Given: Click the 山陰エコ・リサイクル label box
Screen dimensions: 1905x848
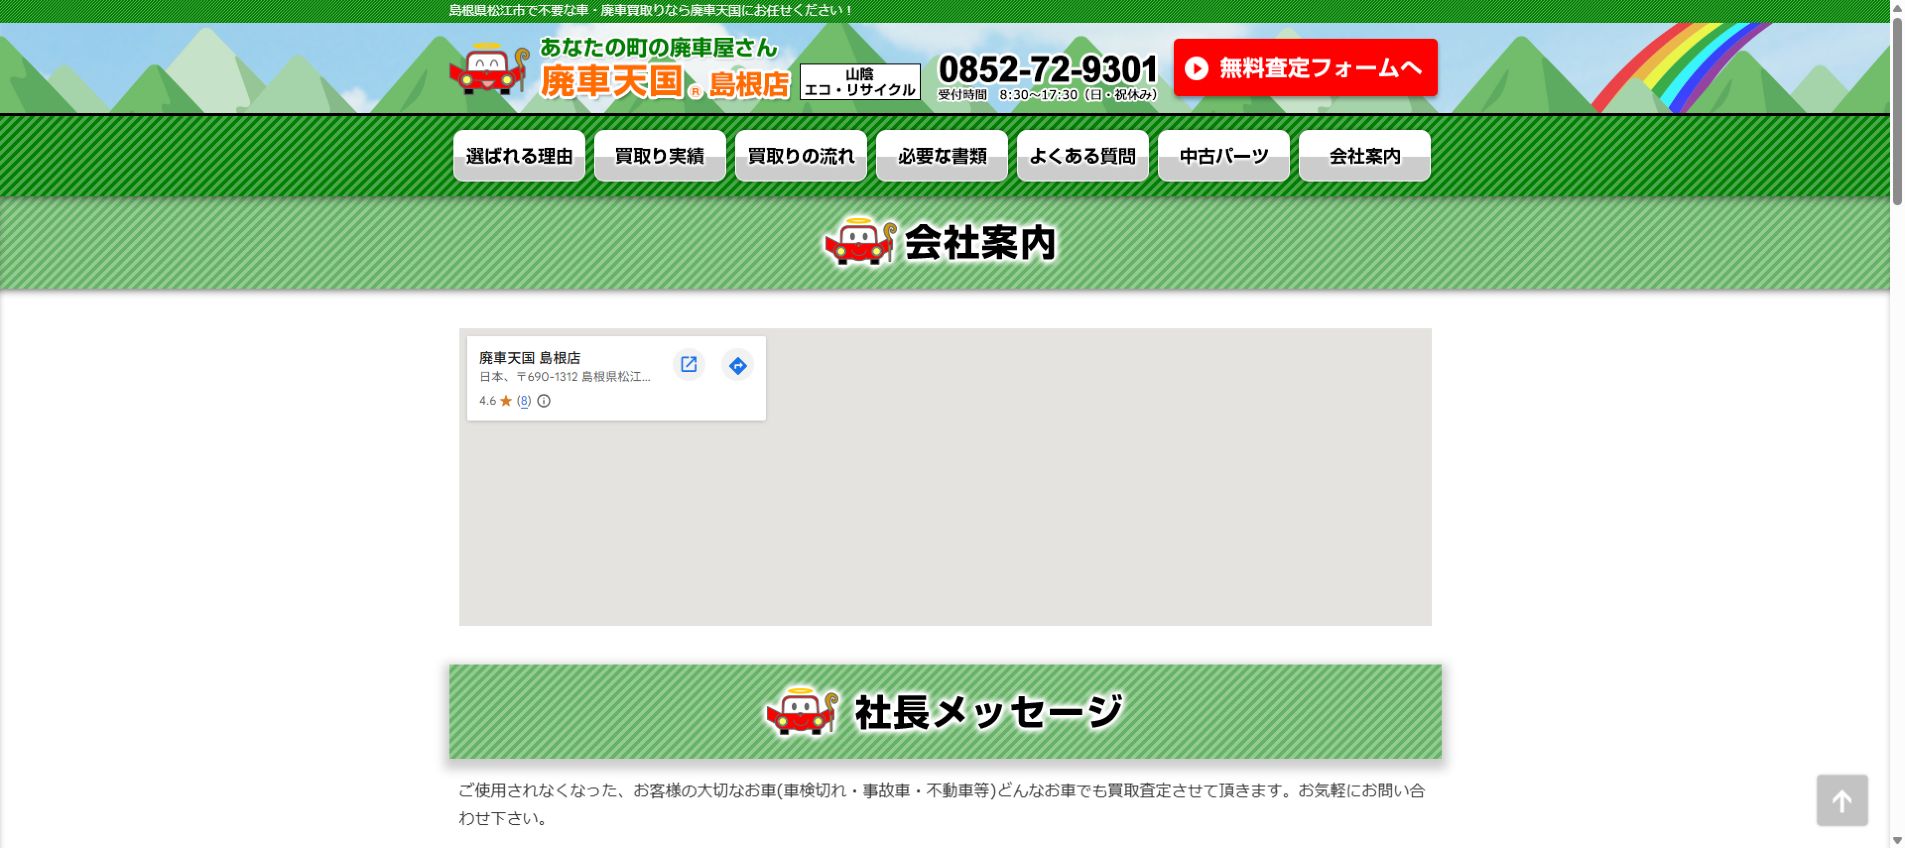Looking at the screenshot, I should click(860, 82).
